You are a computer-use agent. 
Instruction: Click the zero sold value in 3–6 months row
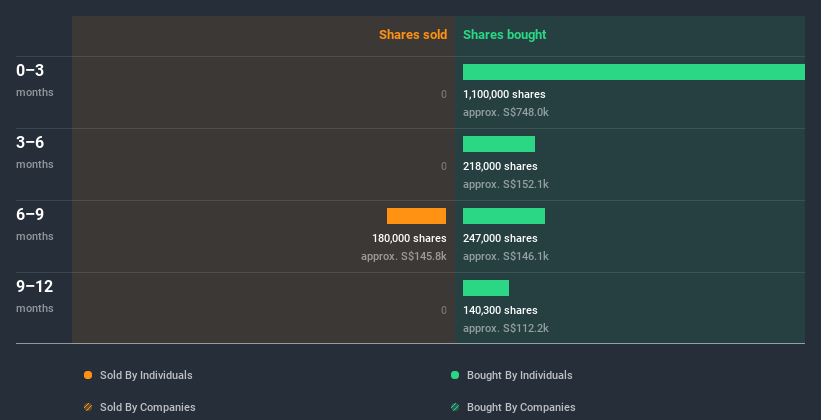[x=444, y=166]
